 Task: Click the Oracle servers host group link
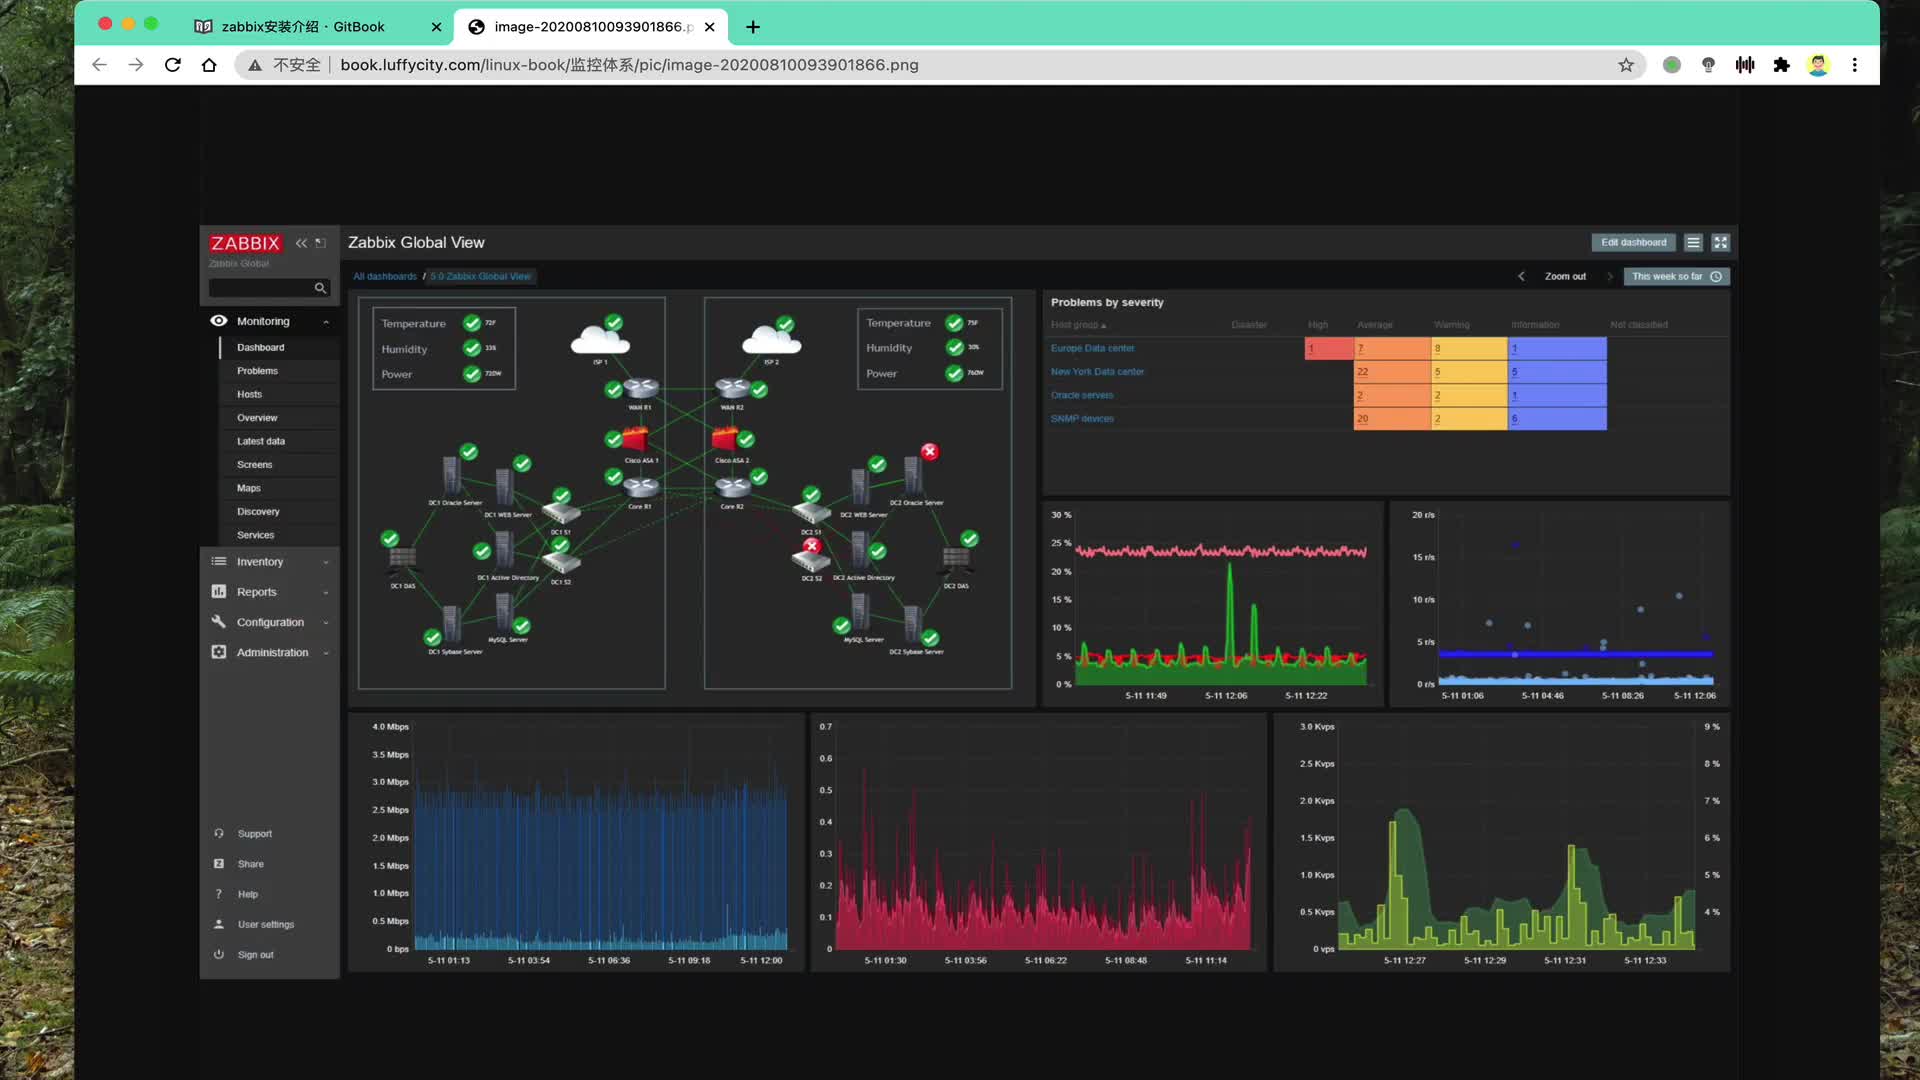[x=1081, y=396]
